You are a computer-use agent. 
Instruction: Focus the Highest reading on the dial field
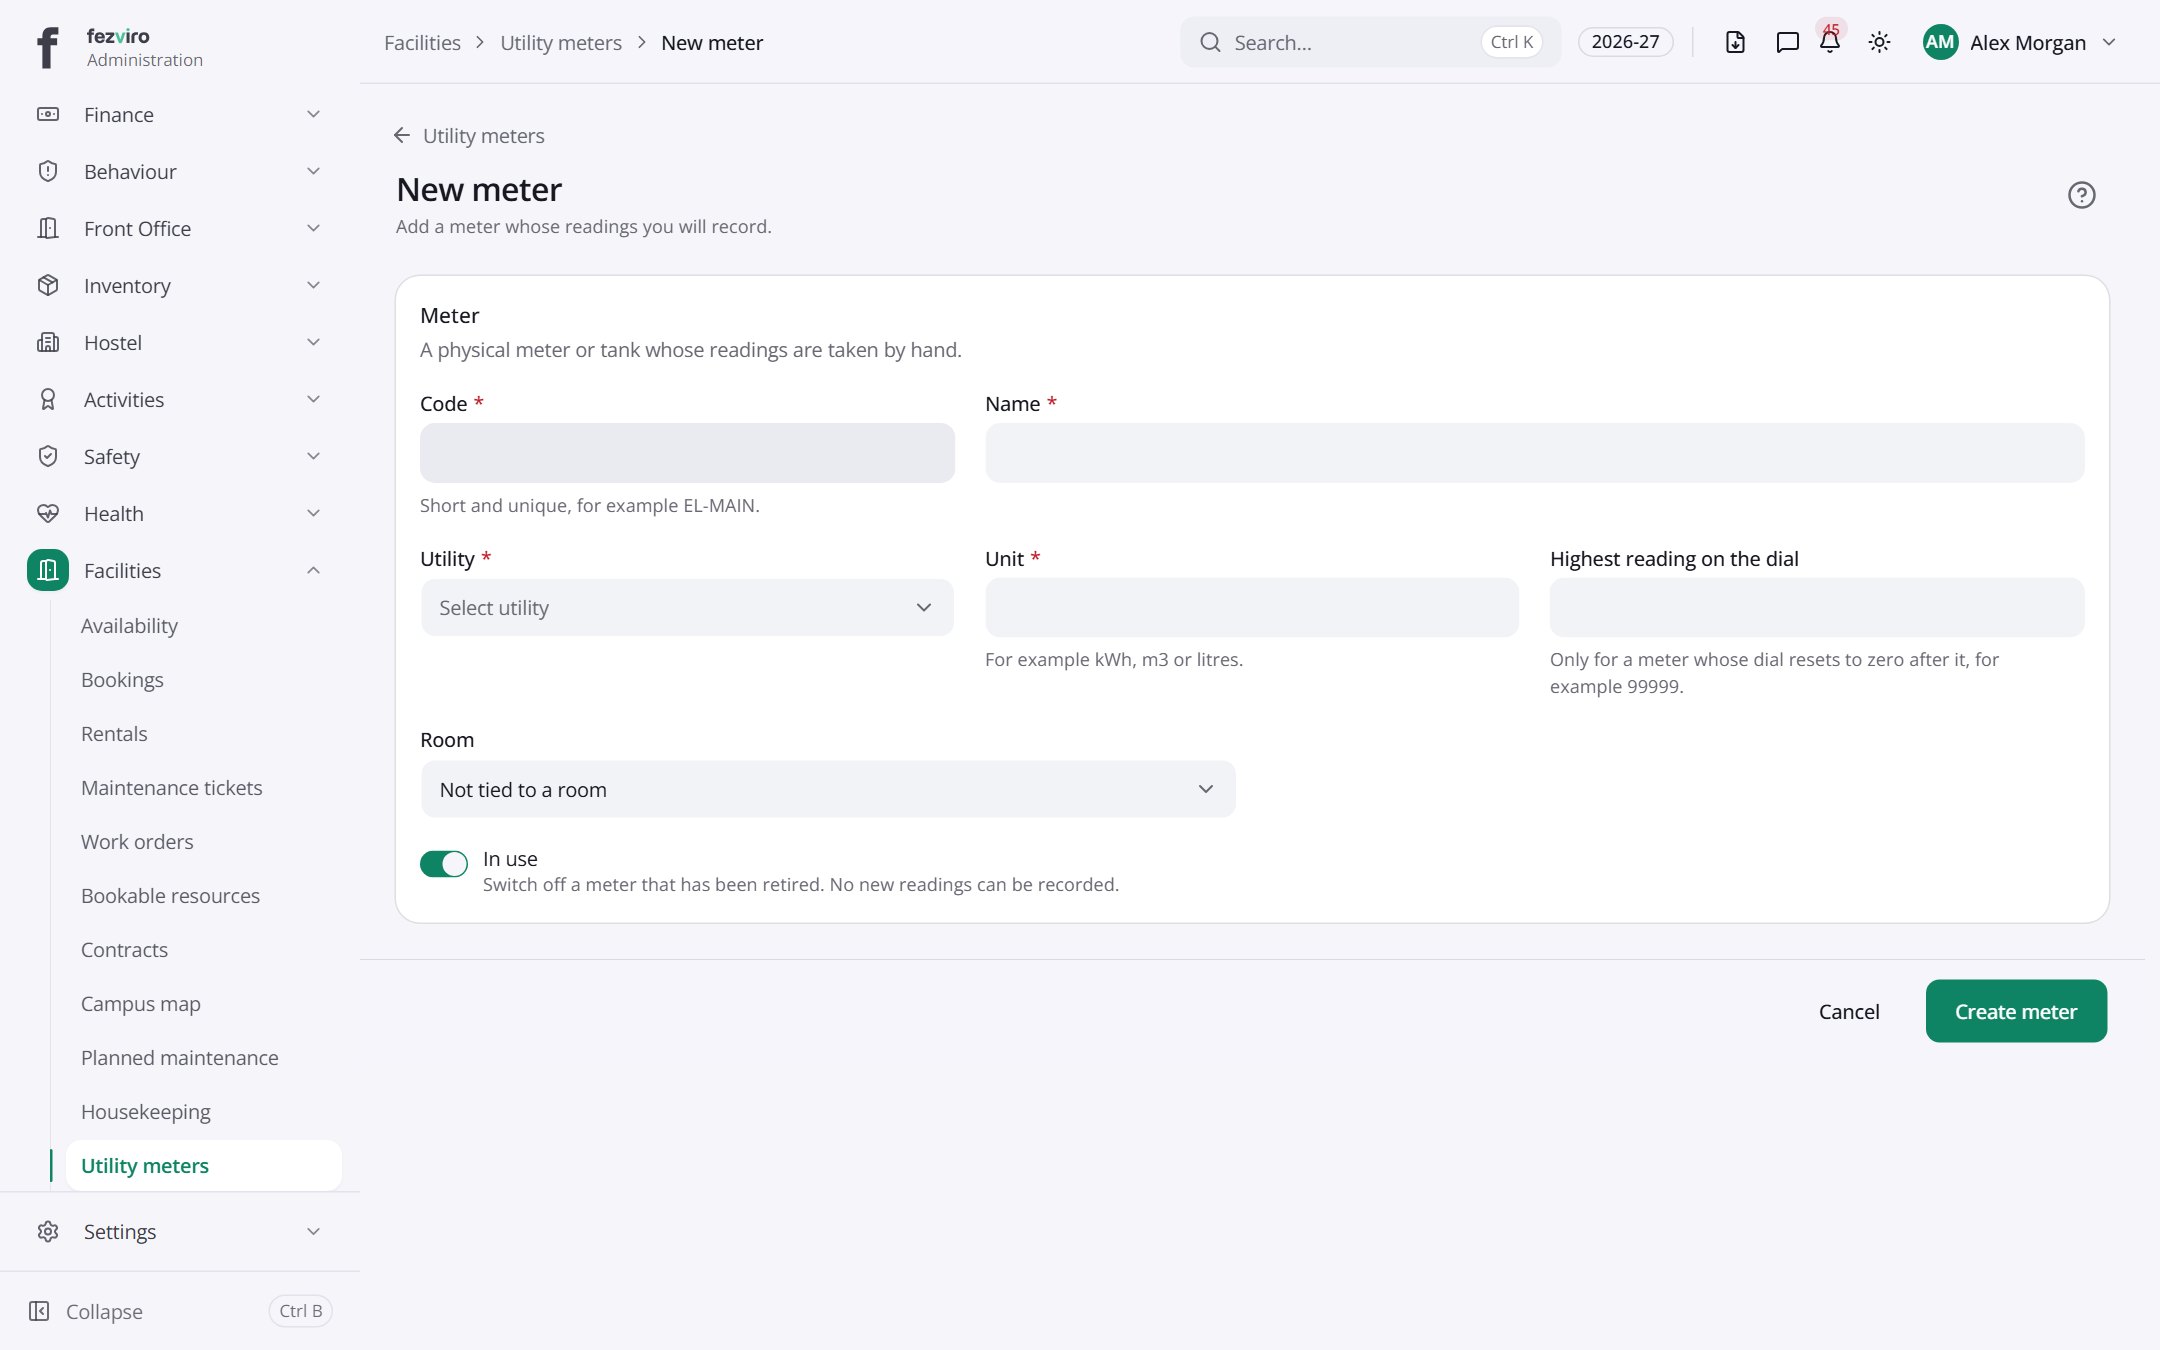[x=1817, y=607]
